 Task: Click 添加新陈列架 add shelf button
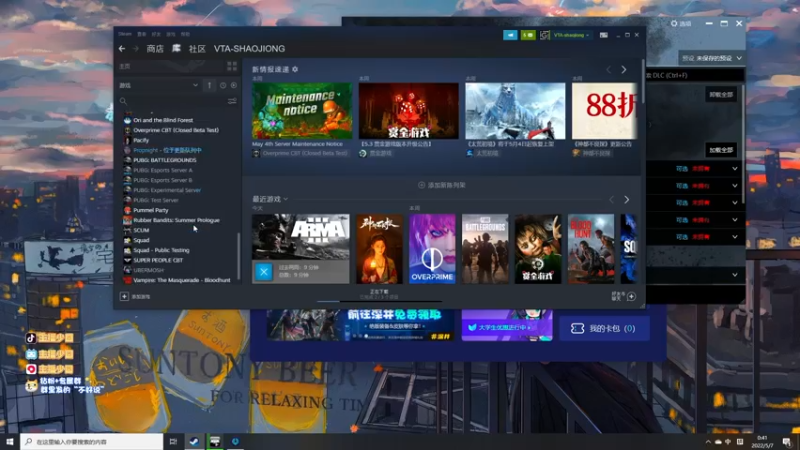[x=442, y=185]
